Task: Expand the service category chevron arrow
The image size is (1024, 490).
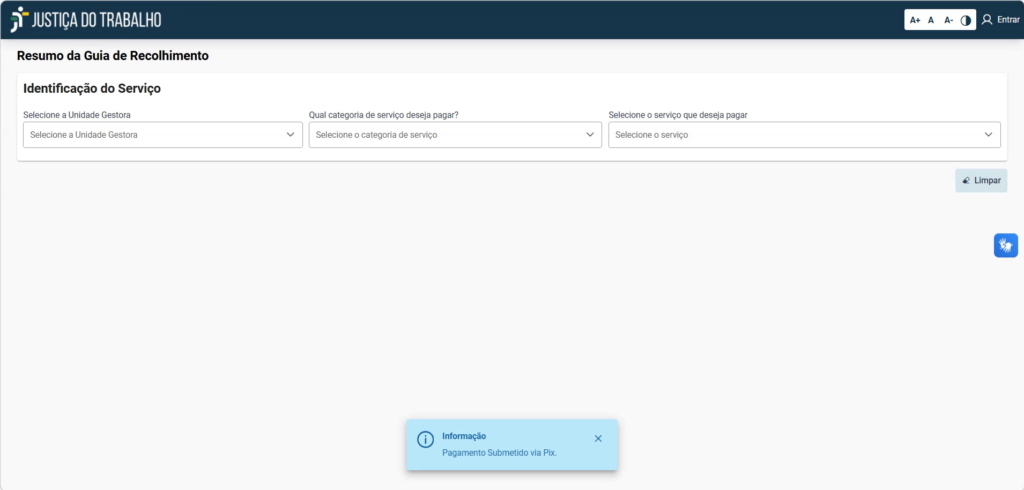Action: click(591, 135)
